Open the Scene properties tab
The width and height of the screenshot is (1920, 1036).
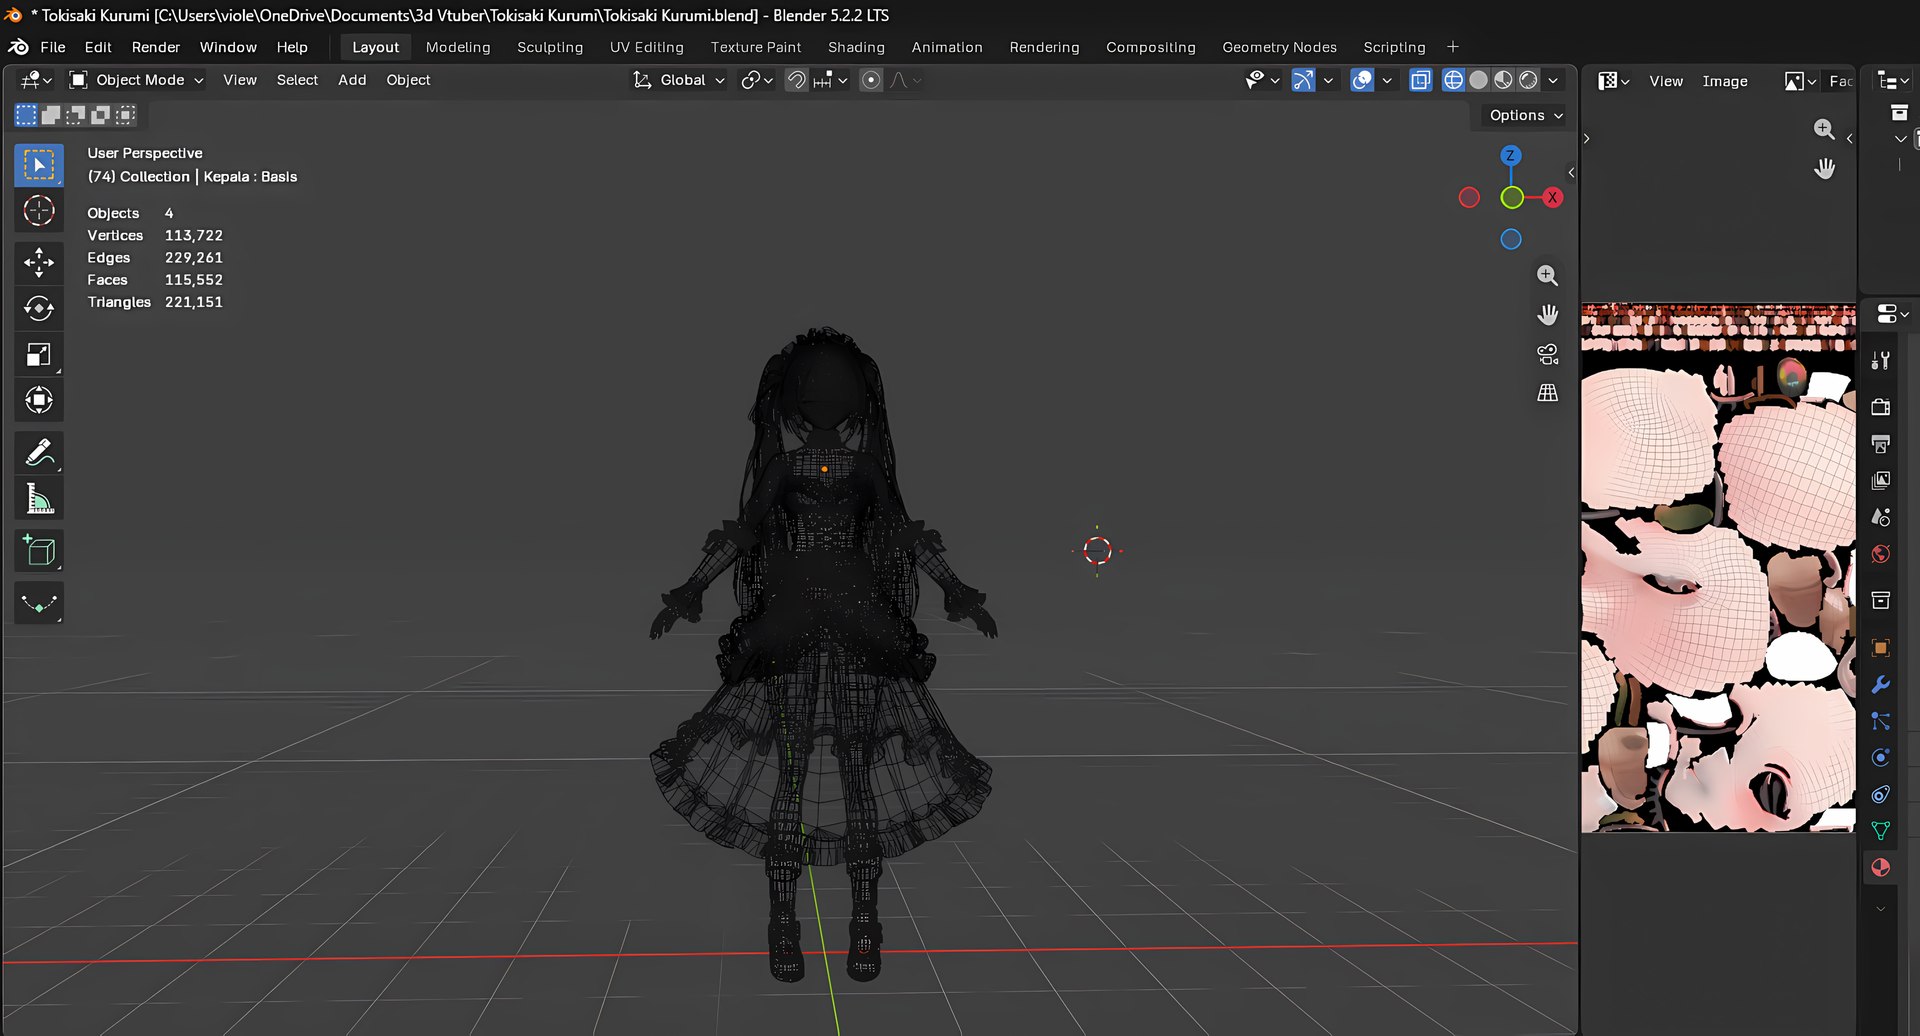coord(1881,517)
